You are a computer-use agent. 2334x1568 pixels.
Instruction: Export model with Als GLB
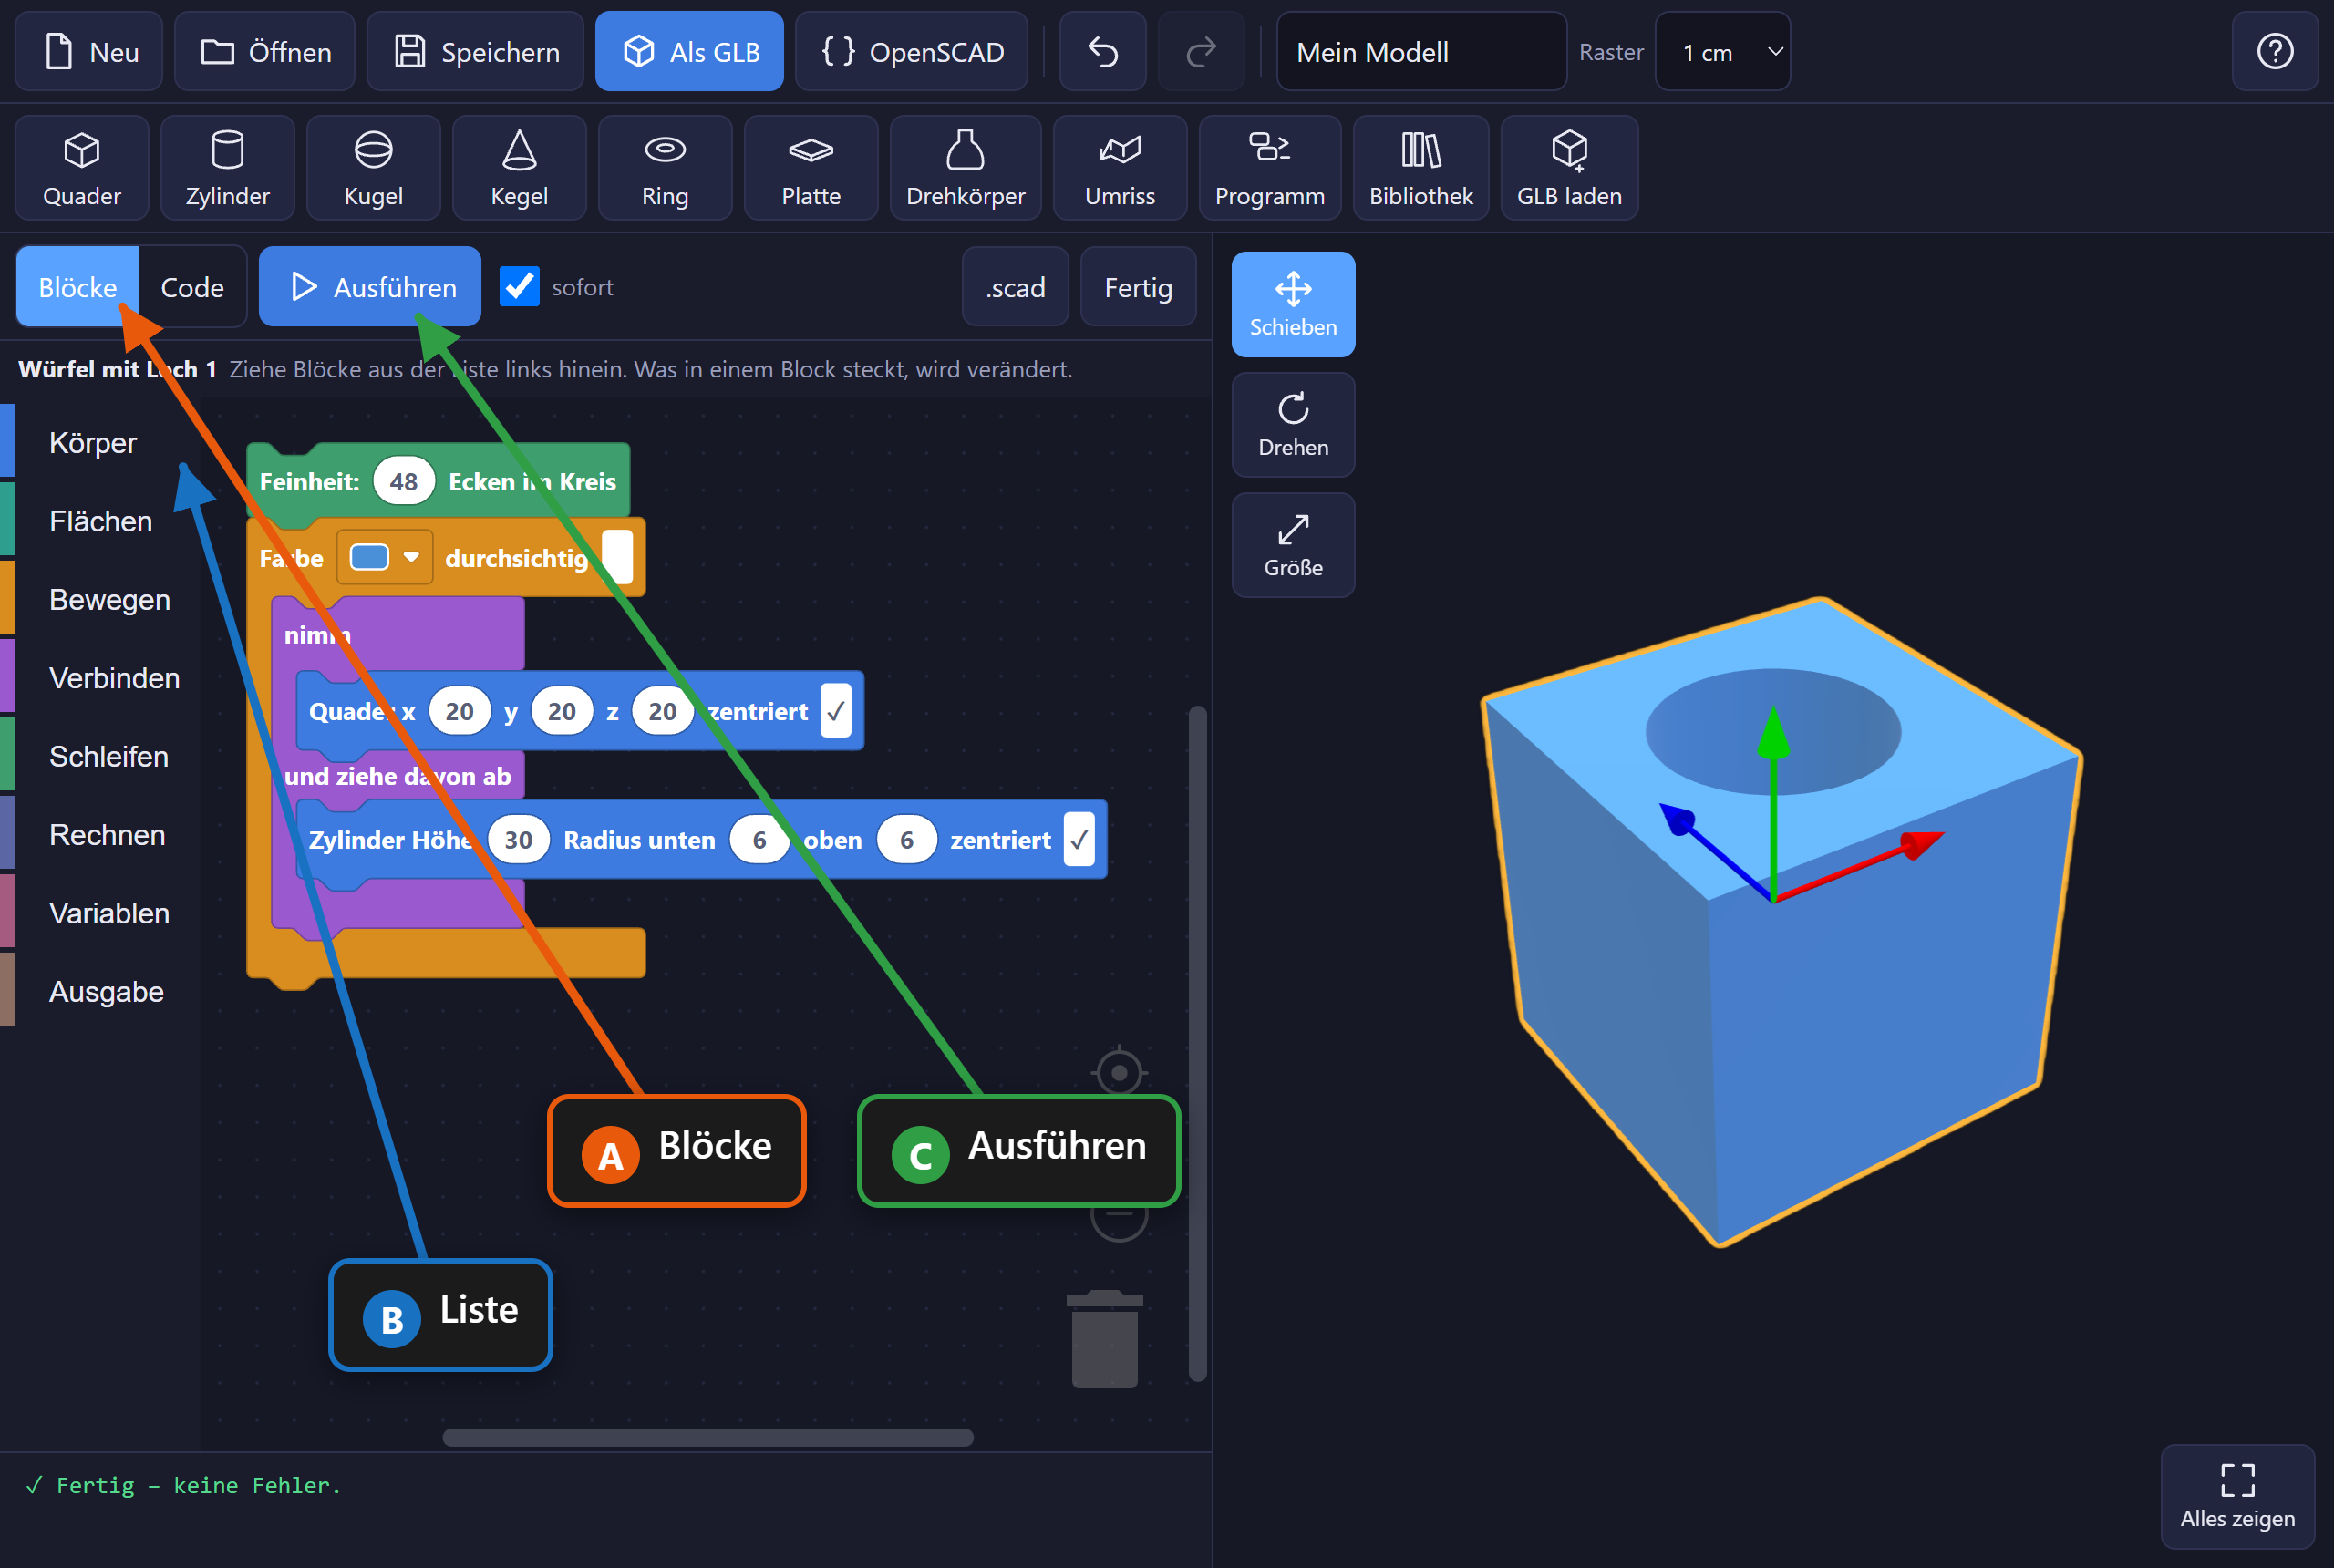690,52
